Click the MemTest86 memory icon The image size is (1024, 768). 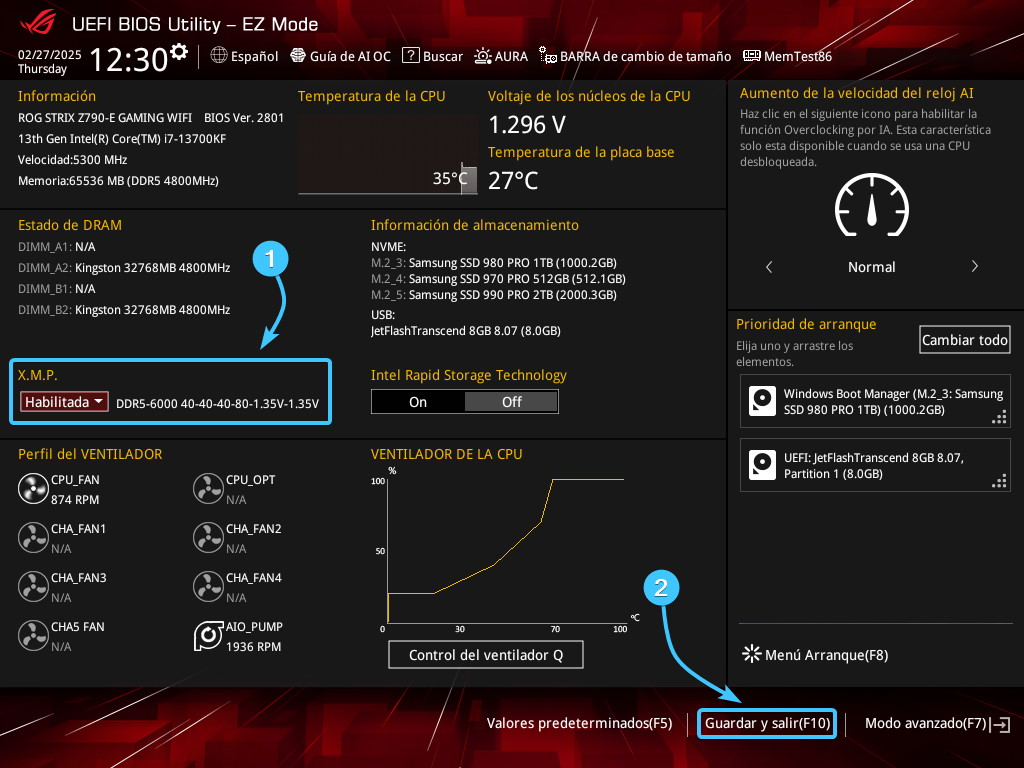click(752, 56)
